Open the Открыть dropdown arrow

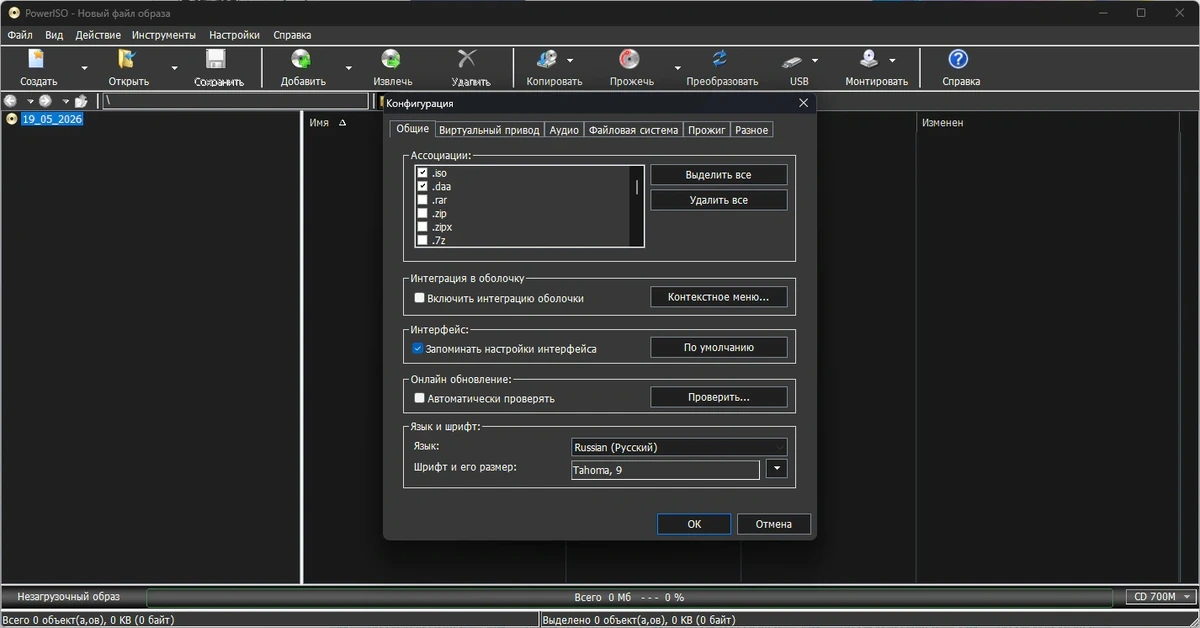point(174,68)
